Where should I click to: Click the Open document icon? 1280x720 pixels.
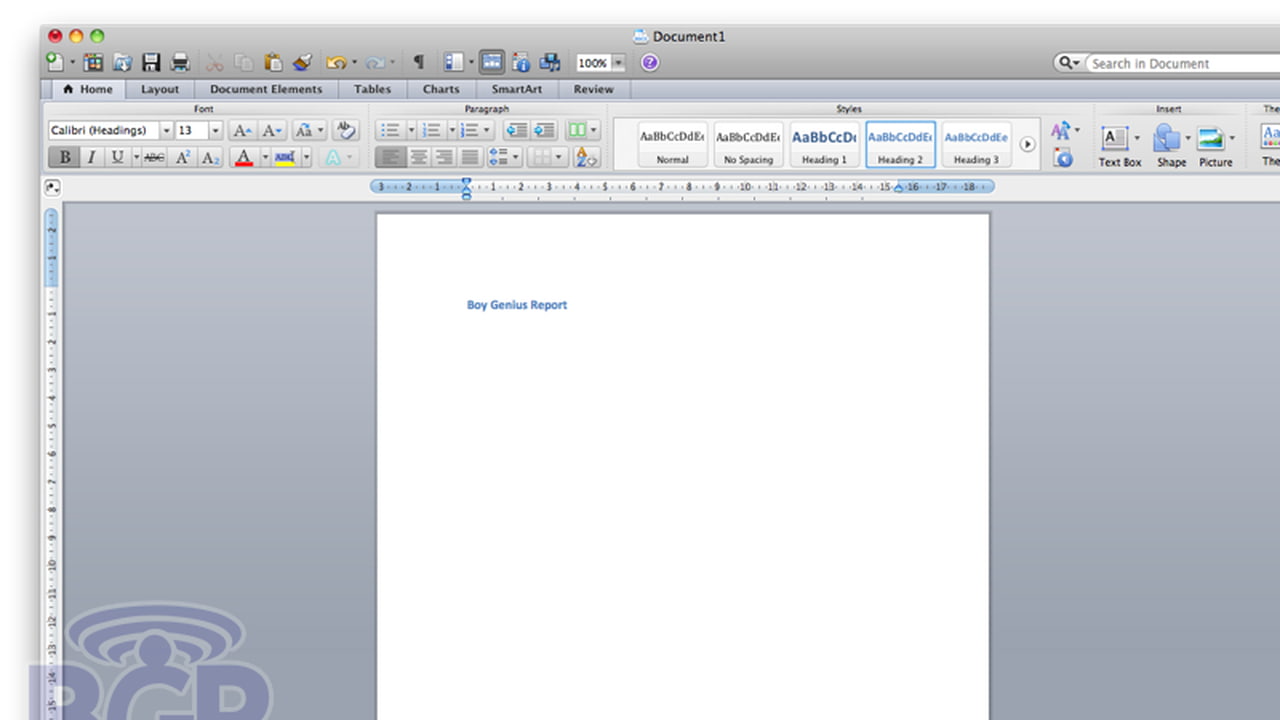[x=122, y=62]
